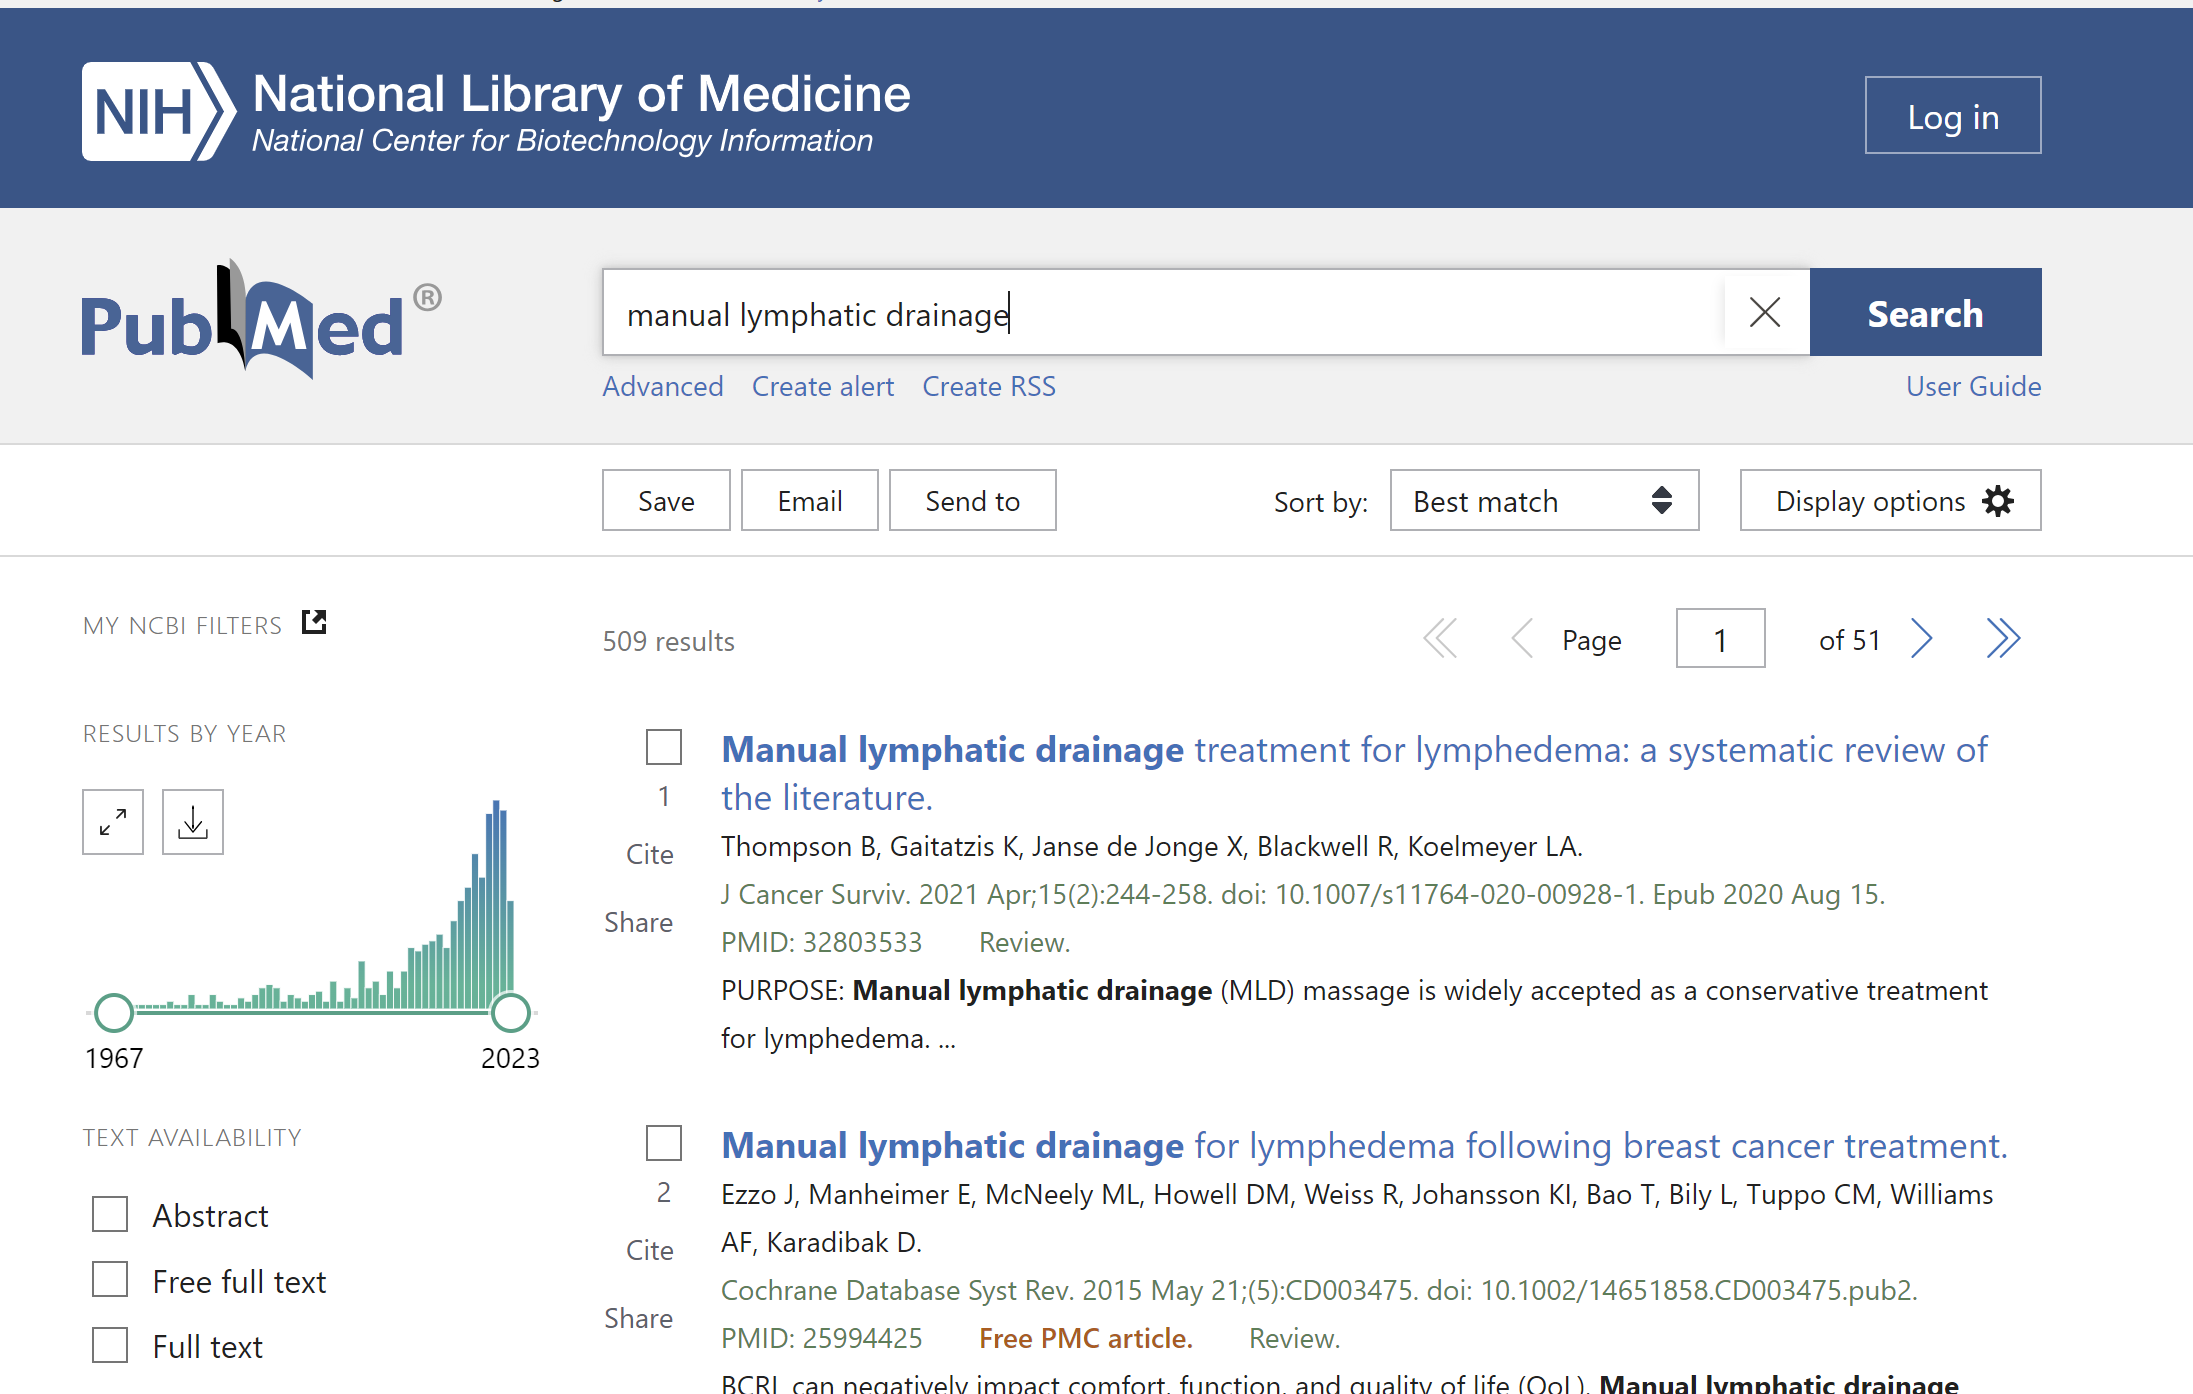
Task: Click Share for result 1
Action: (x=638, y=922)
